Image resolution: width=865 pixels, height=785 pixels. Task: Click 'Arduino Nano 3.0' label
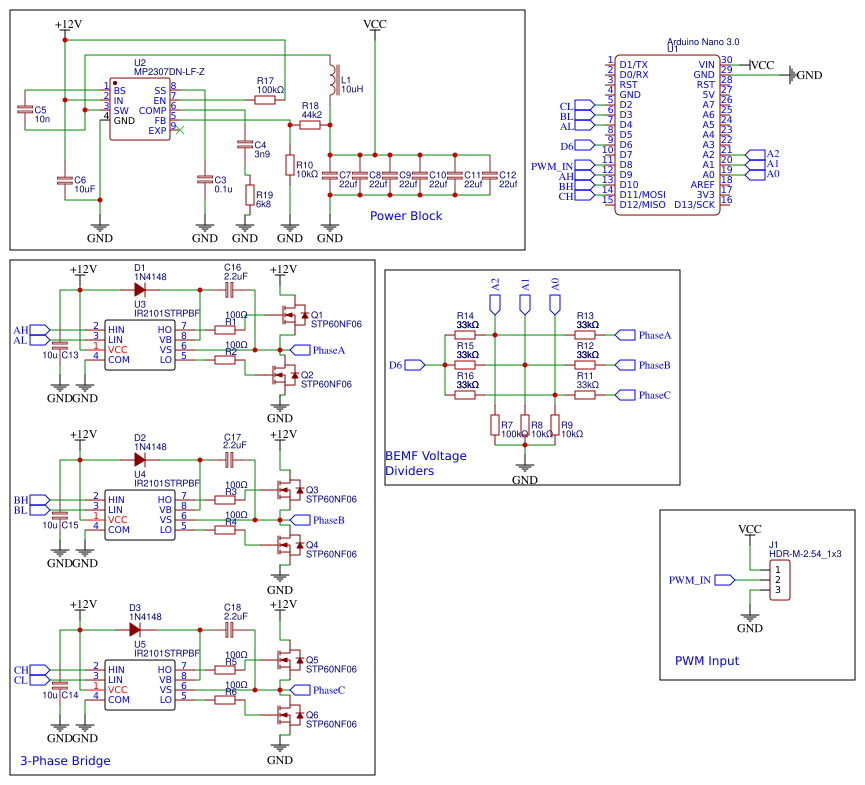click(x=703, y=41)
